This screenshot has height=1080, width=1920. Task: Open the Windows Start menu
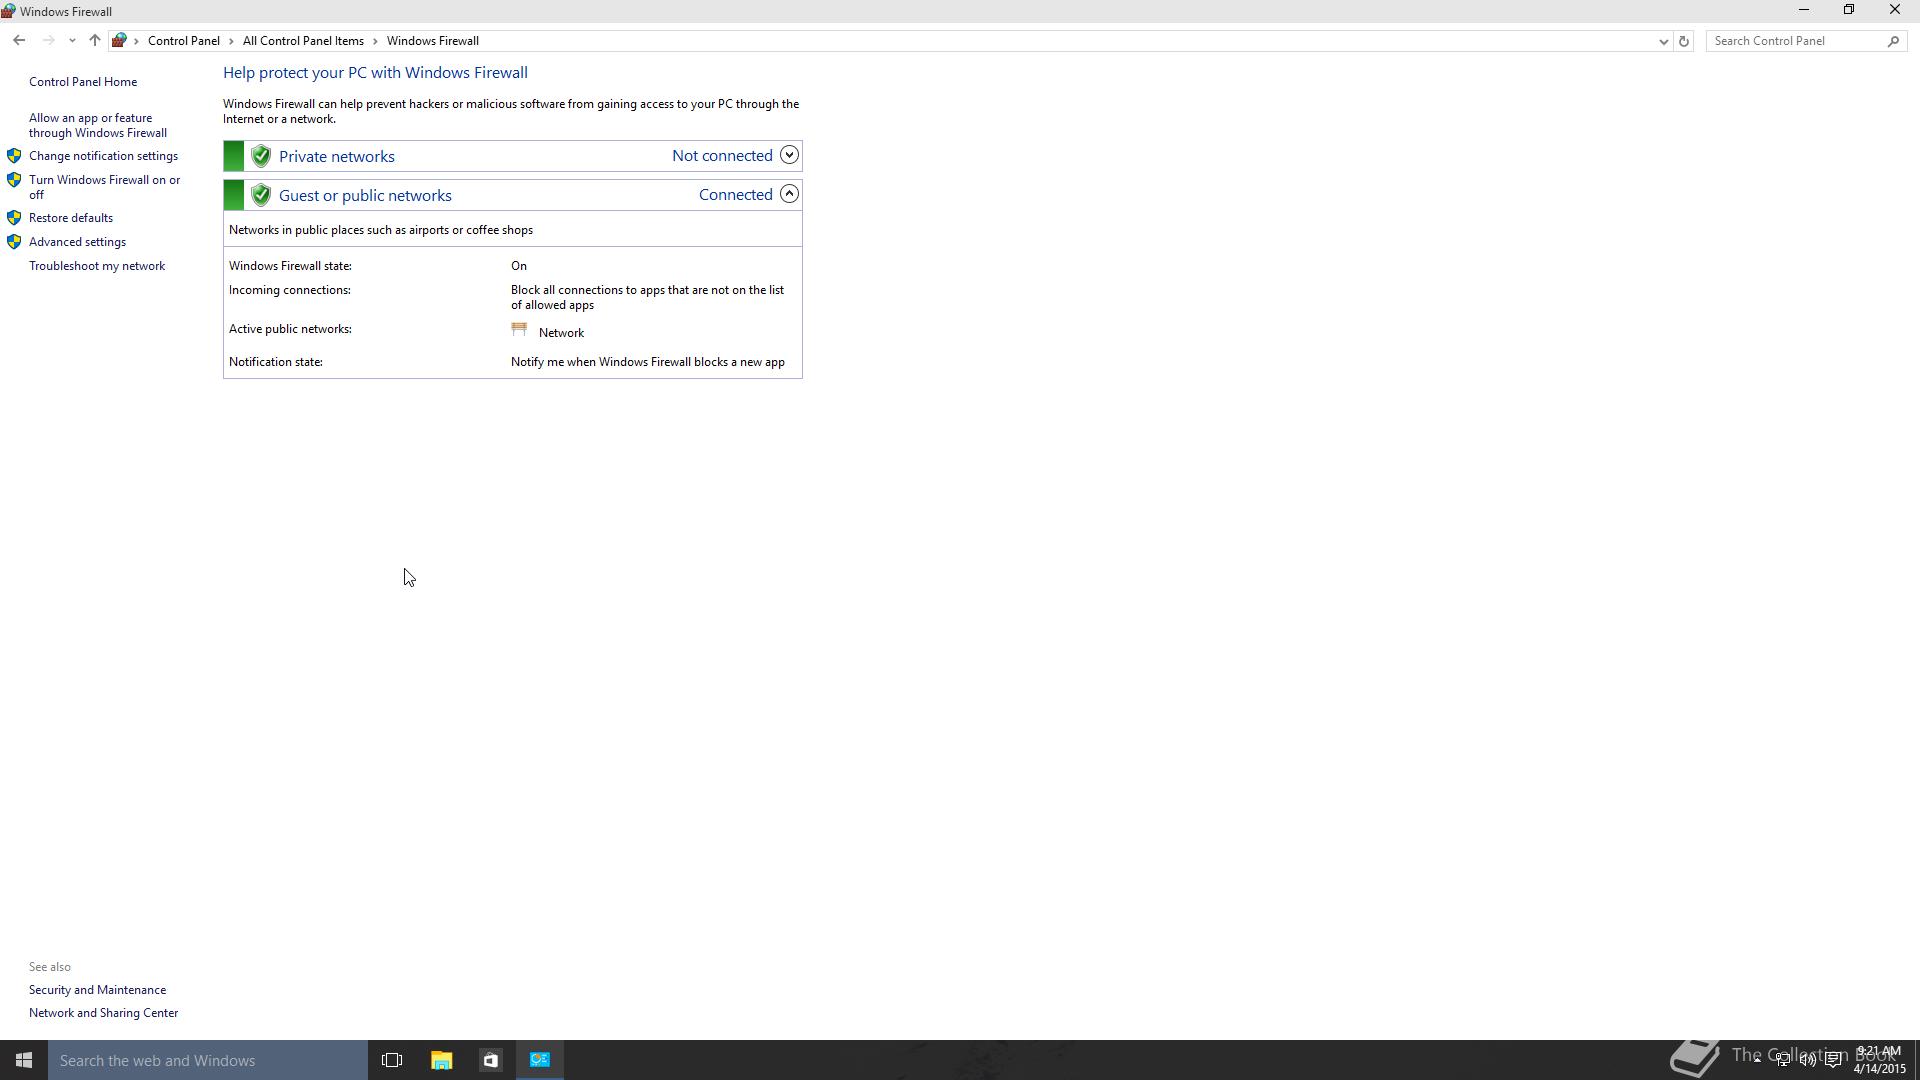(x=24, y=1060)
